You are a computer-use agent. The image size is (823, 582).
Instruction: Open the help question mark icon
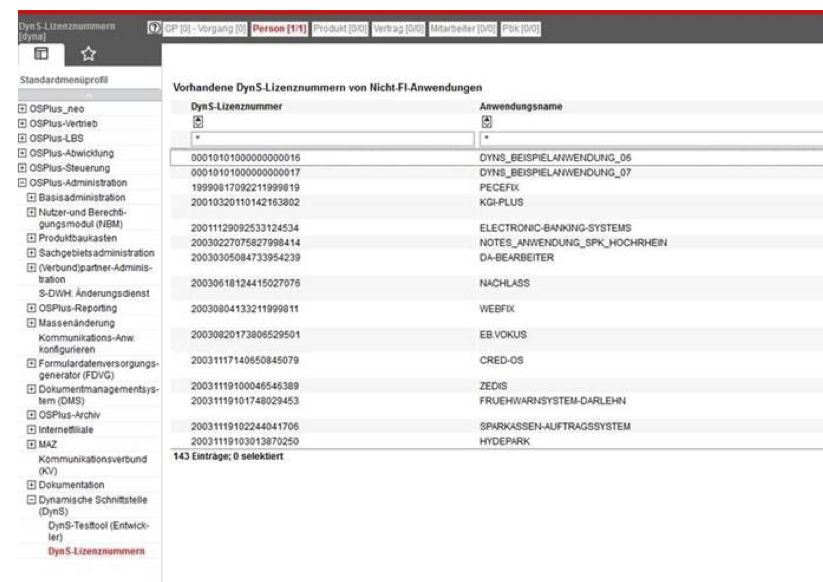point(154,28)
